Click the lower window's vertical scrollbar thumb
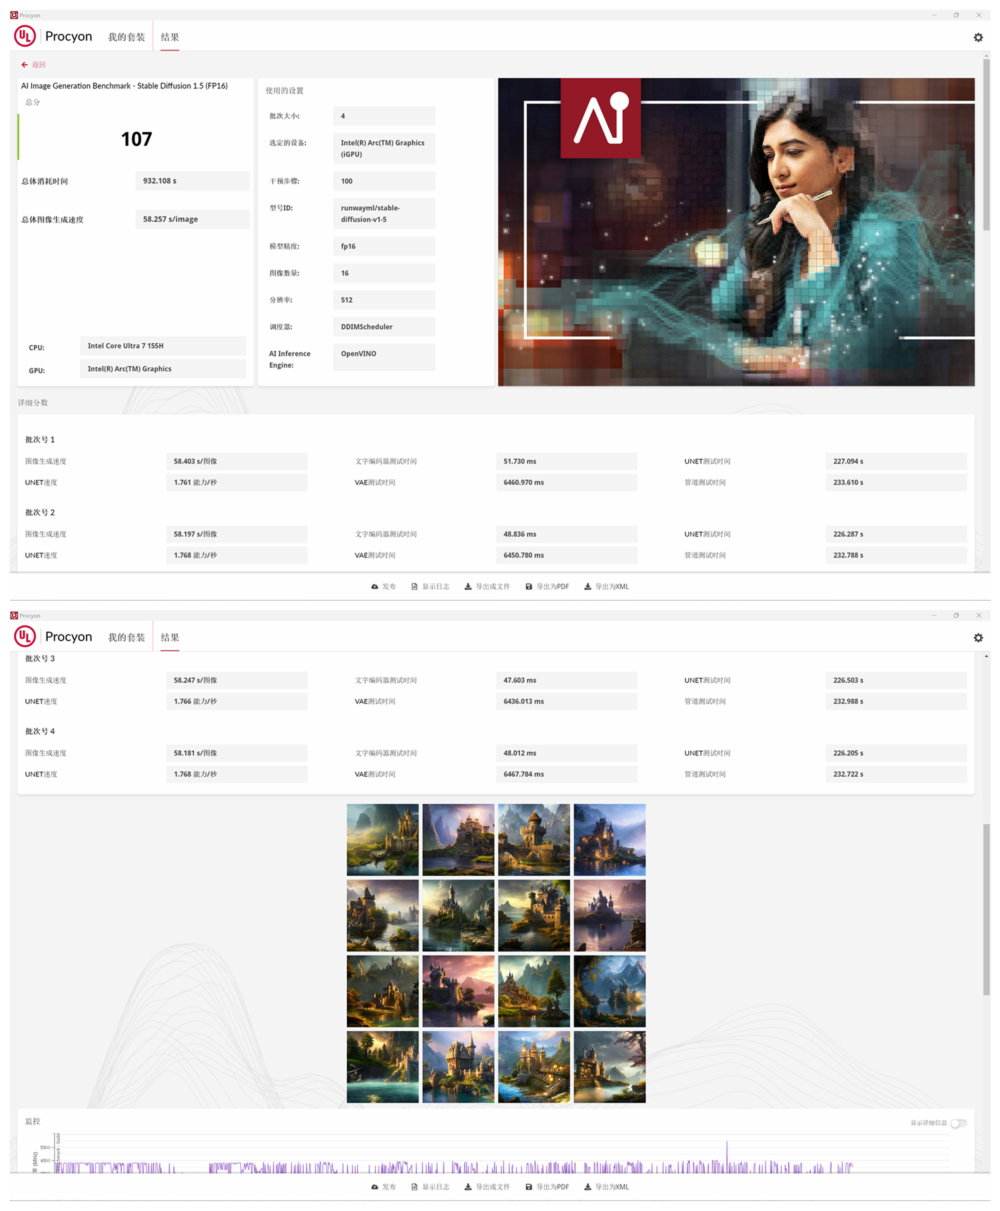Screen dimensions: 1000x1211 tap(987, 910)
